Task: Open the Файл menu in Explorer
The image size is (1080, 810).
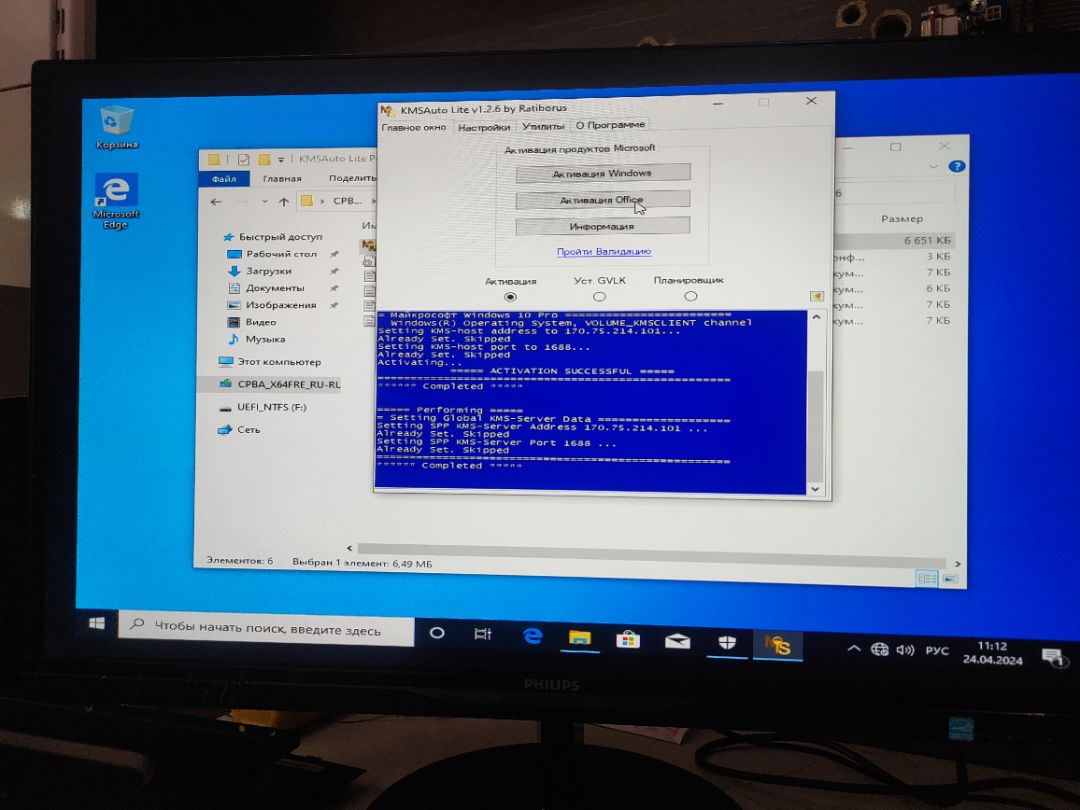Action: click(224, 178)
